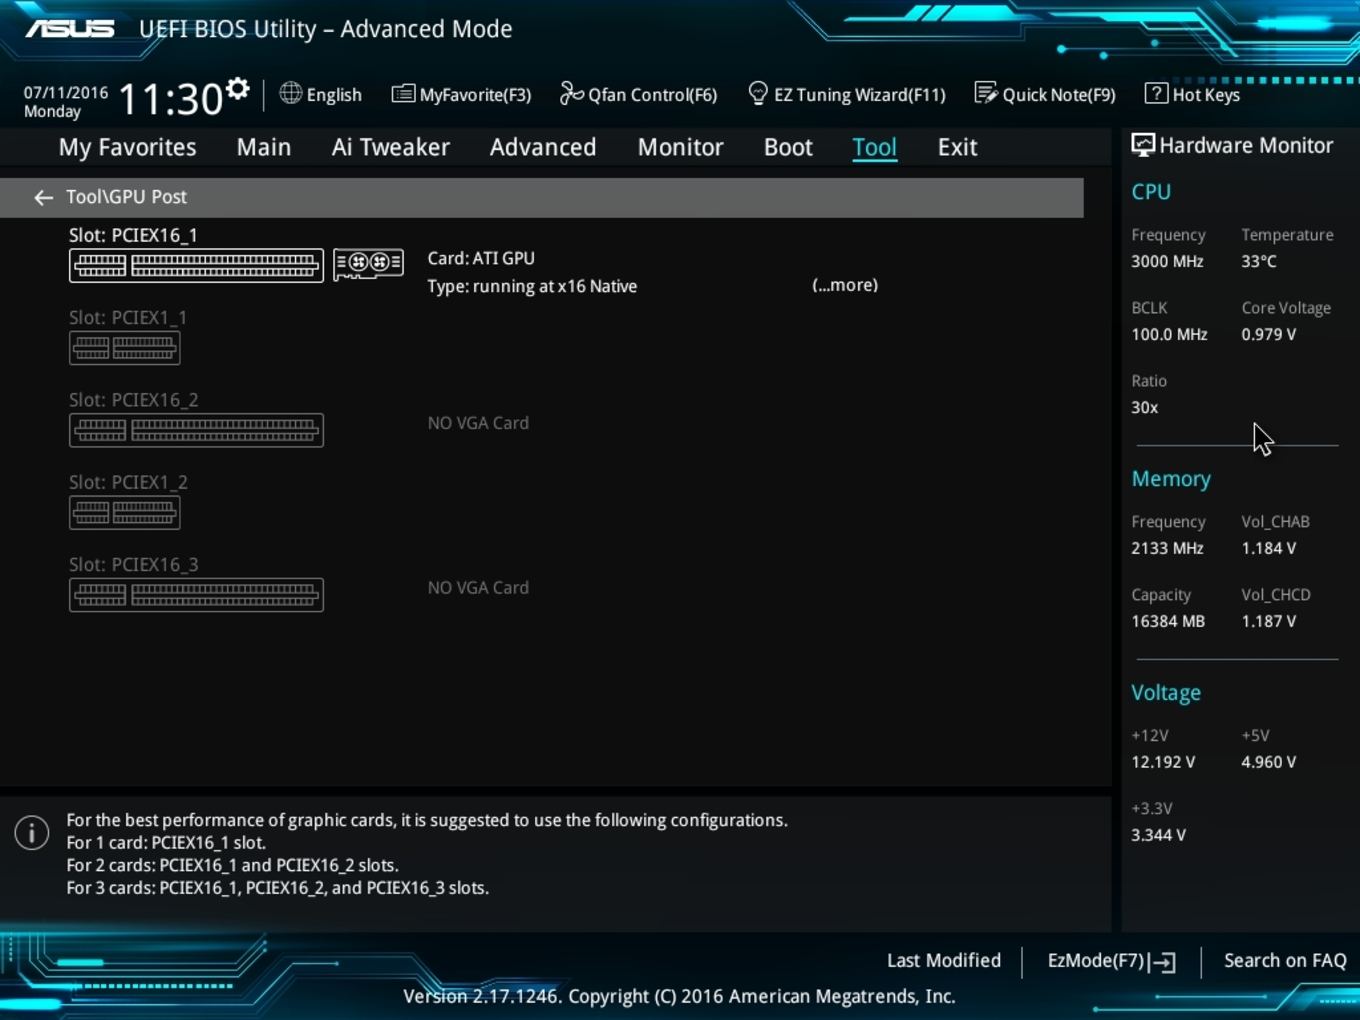
Task: Select the PCIEX16_1 slot graphic
Action: click(x=196, y=266)
